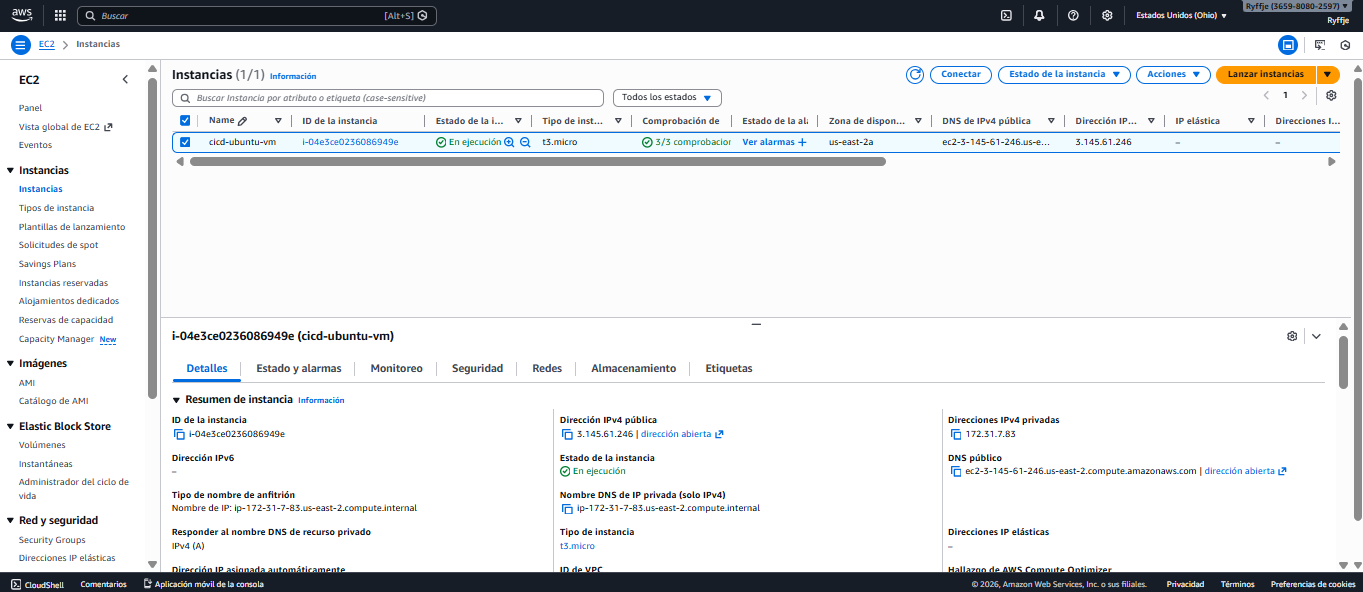Open the AWS services grid menu
1363x592 pixels.
click(58, 15)
